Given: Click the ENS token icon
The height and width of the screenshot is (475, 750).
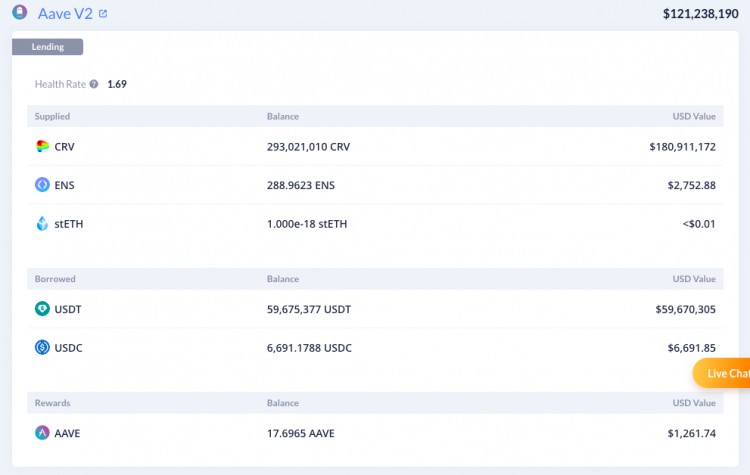Looking at the screenshot, I should pos(42,185).
